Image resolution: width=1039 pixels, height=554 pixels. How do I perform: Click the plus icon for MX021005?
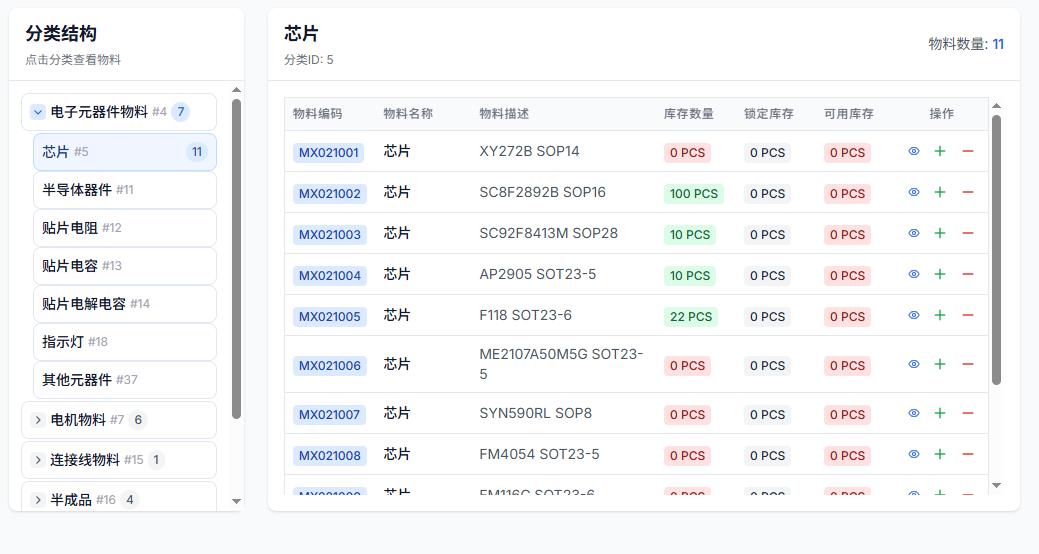[x=940, y=315]
